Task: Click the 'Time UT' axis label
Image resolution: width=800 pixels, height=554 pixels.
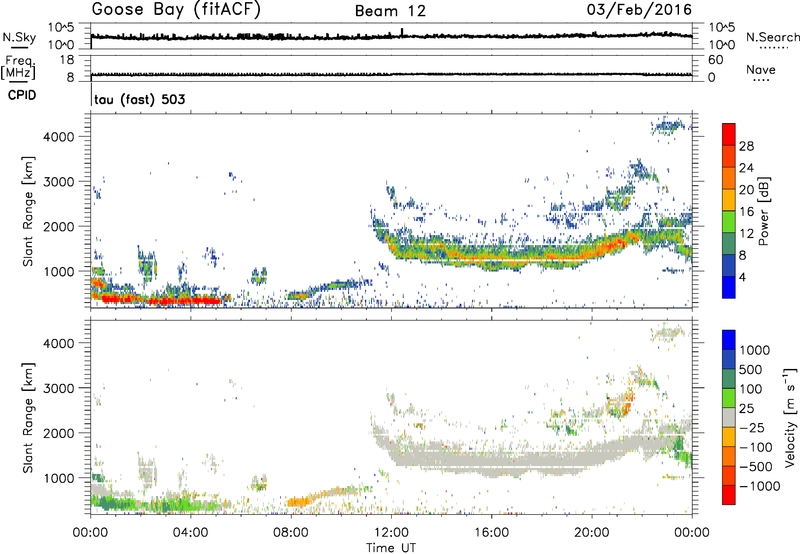Action: 391,548
